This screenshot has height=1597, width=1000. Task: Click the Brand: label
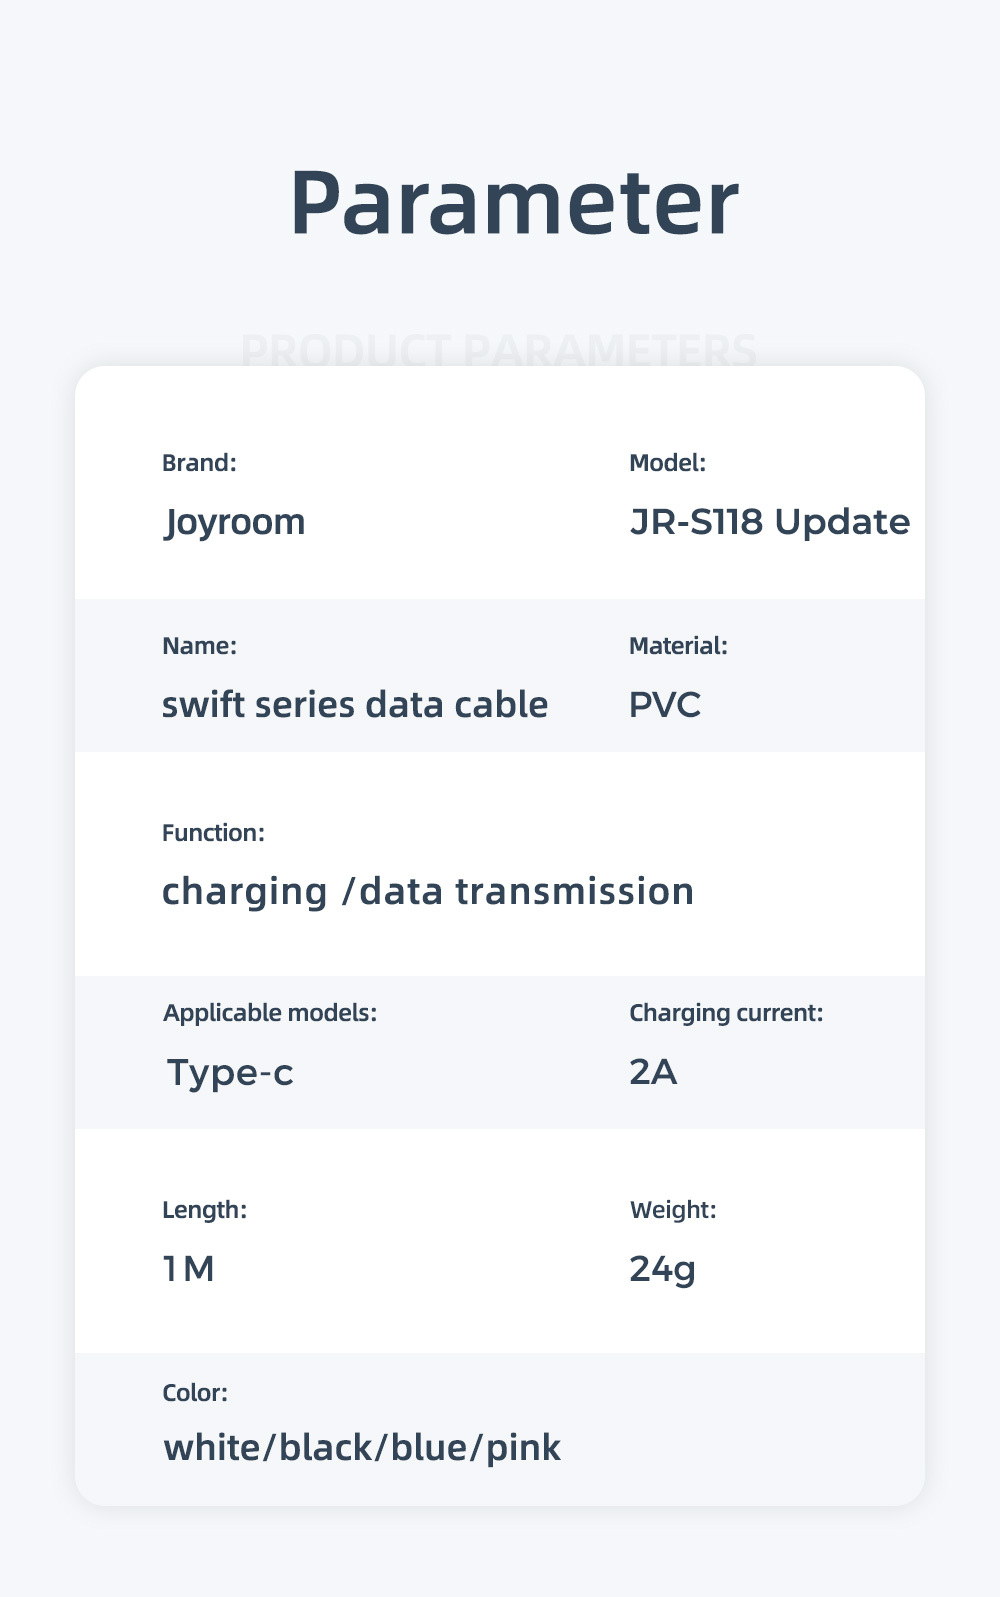(199, 463)
